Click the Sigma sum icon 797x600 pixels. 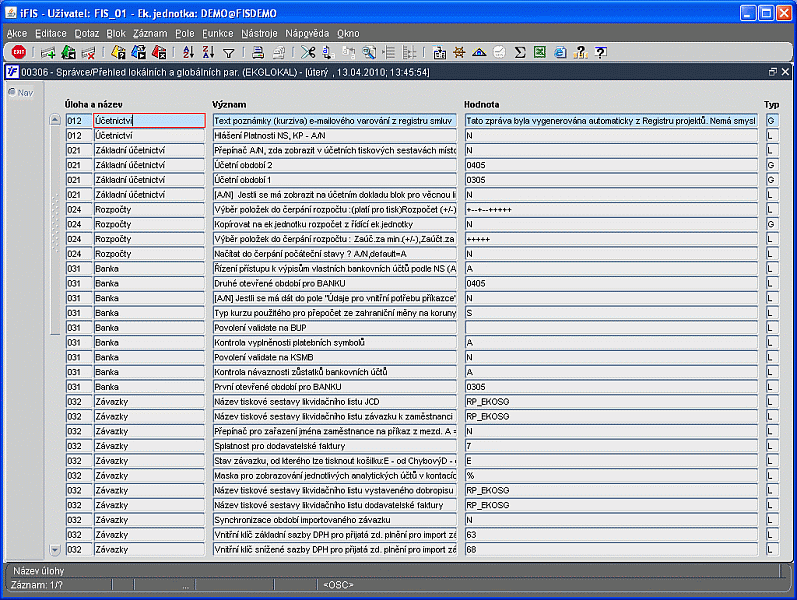tap(519, 52)
